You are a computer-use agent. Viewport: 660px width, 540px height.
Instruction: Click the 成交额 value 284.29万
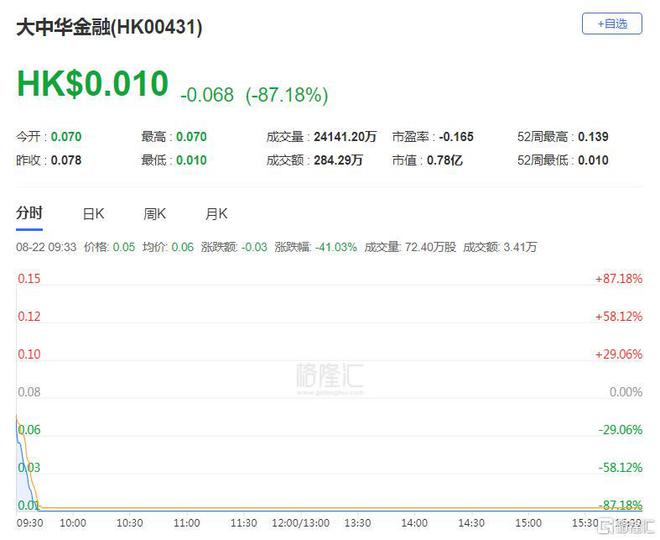[x=338, y=160]
